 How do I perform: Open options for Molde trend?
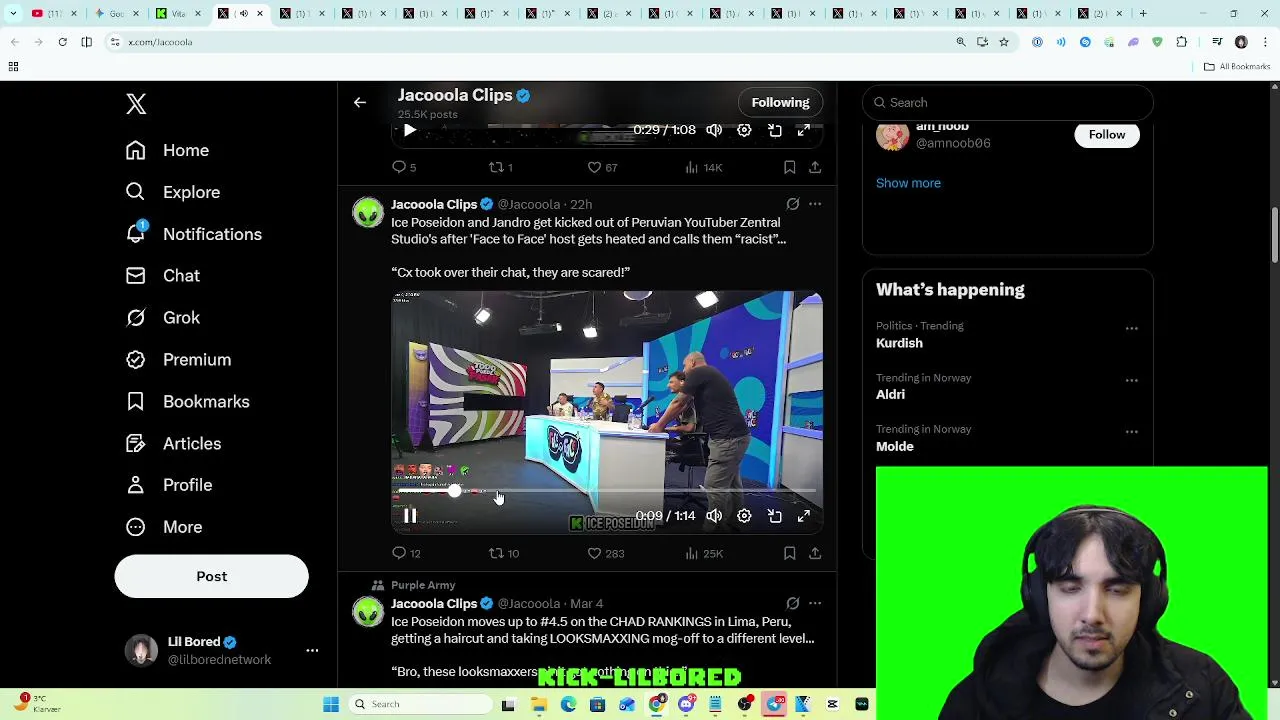(1131, 431)
